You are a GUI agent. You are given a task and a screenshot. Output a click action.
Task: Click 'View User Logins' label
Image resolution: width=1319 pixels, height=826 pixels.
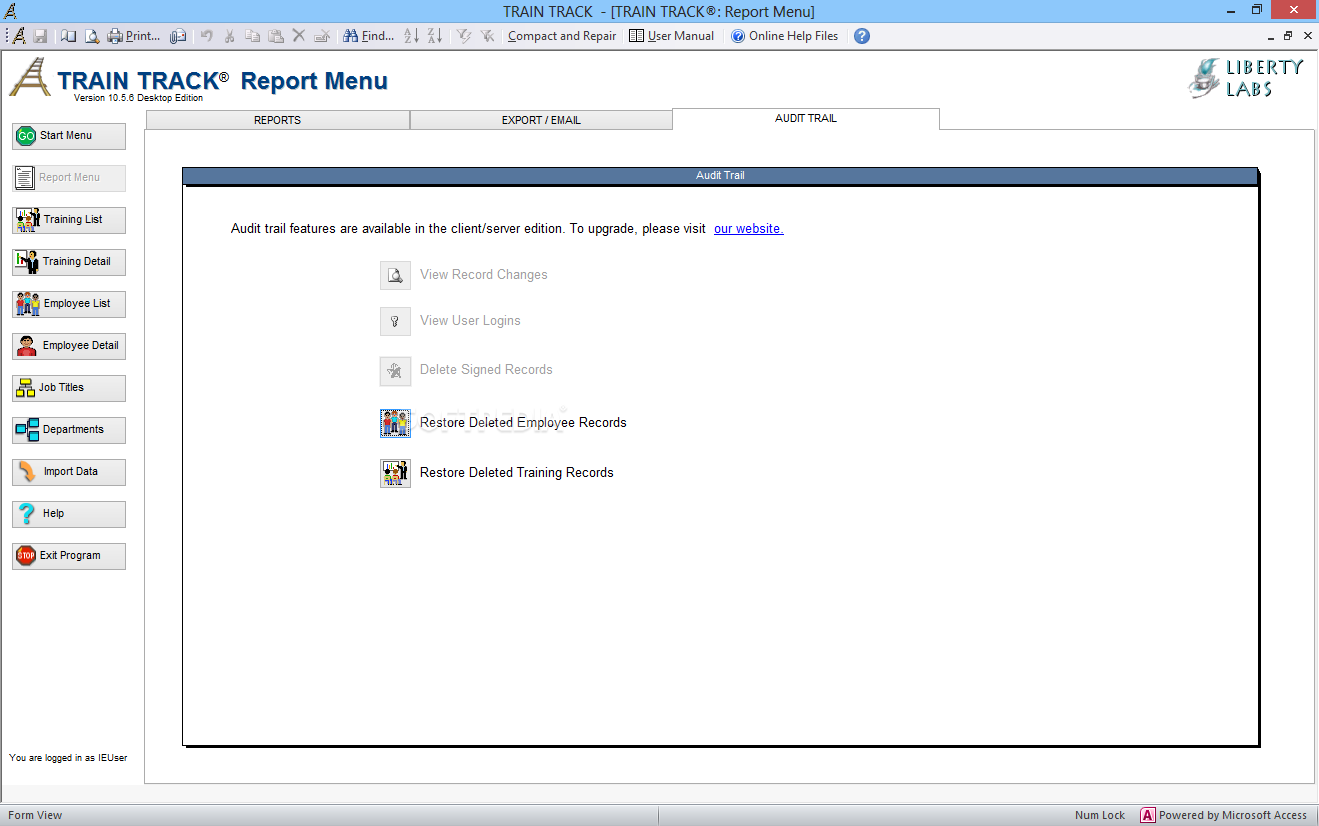470,321
